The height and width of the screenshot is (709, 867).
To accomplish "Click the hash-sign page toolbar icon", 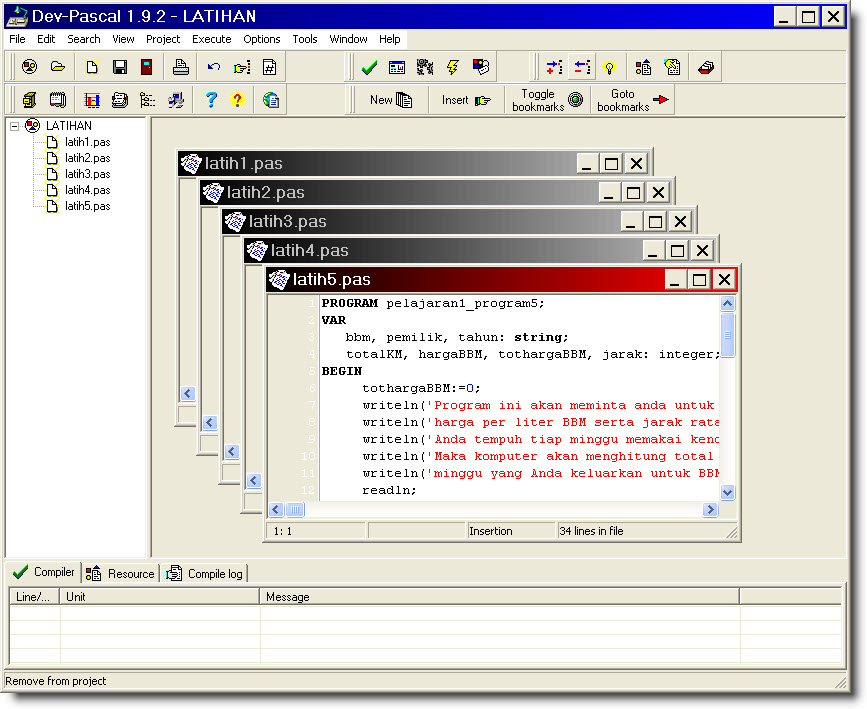I will pyautogui.click(x=269, y=67).
